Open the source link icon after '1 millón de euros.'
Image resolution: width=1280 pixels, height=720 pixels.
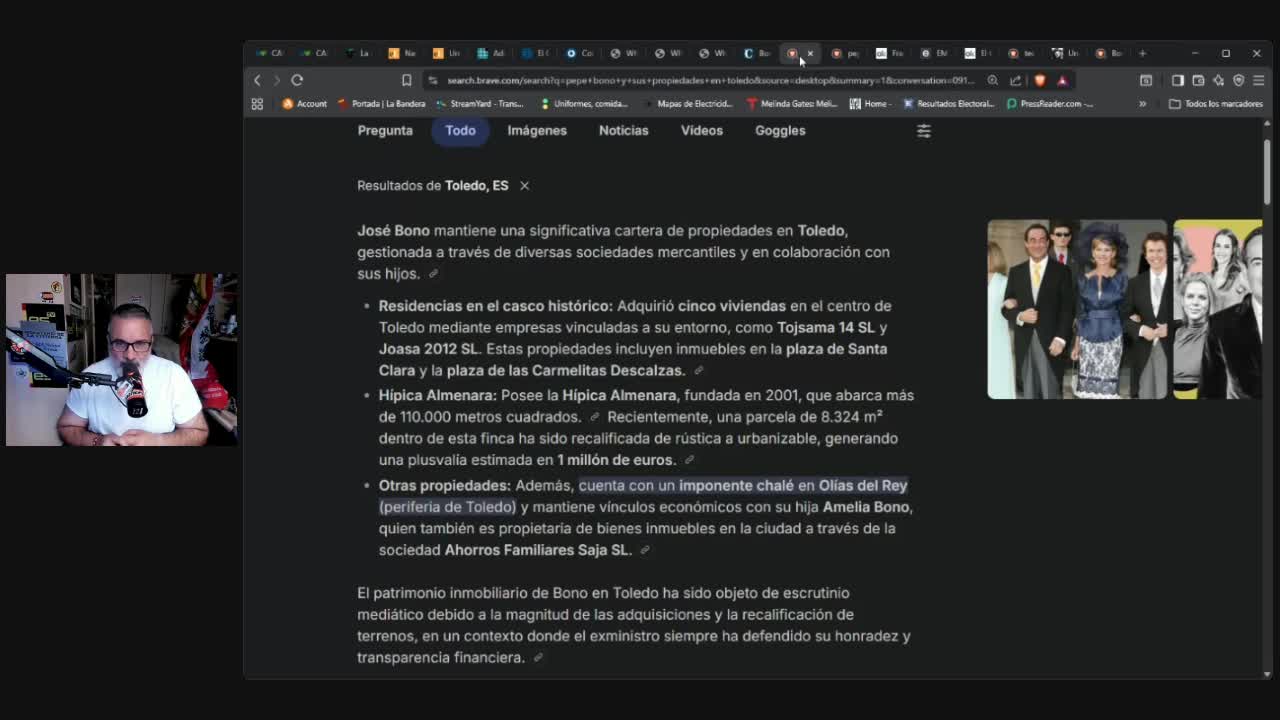(x=689, y=460)
